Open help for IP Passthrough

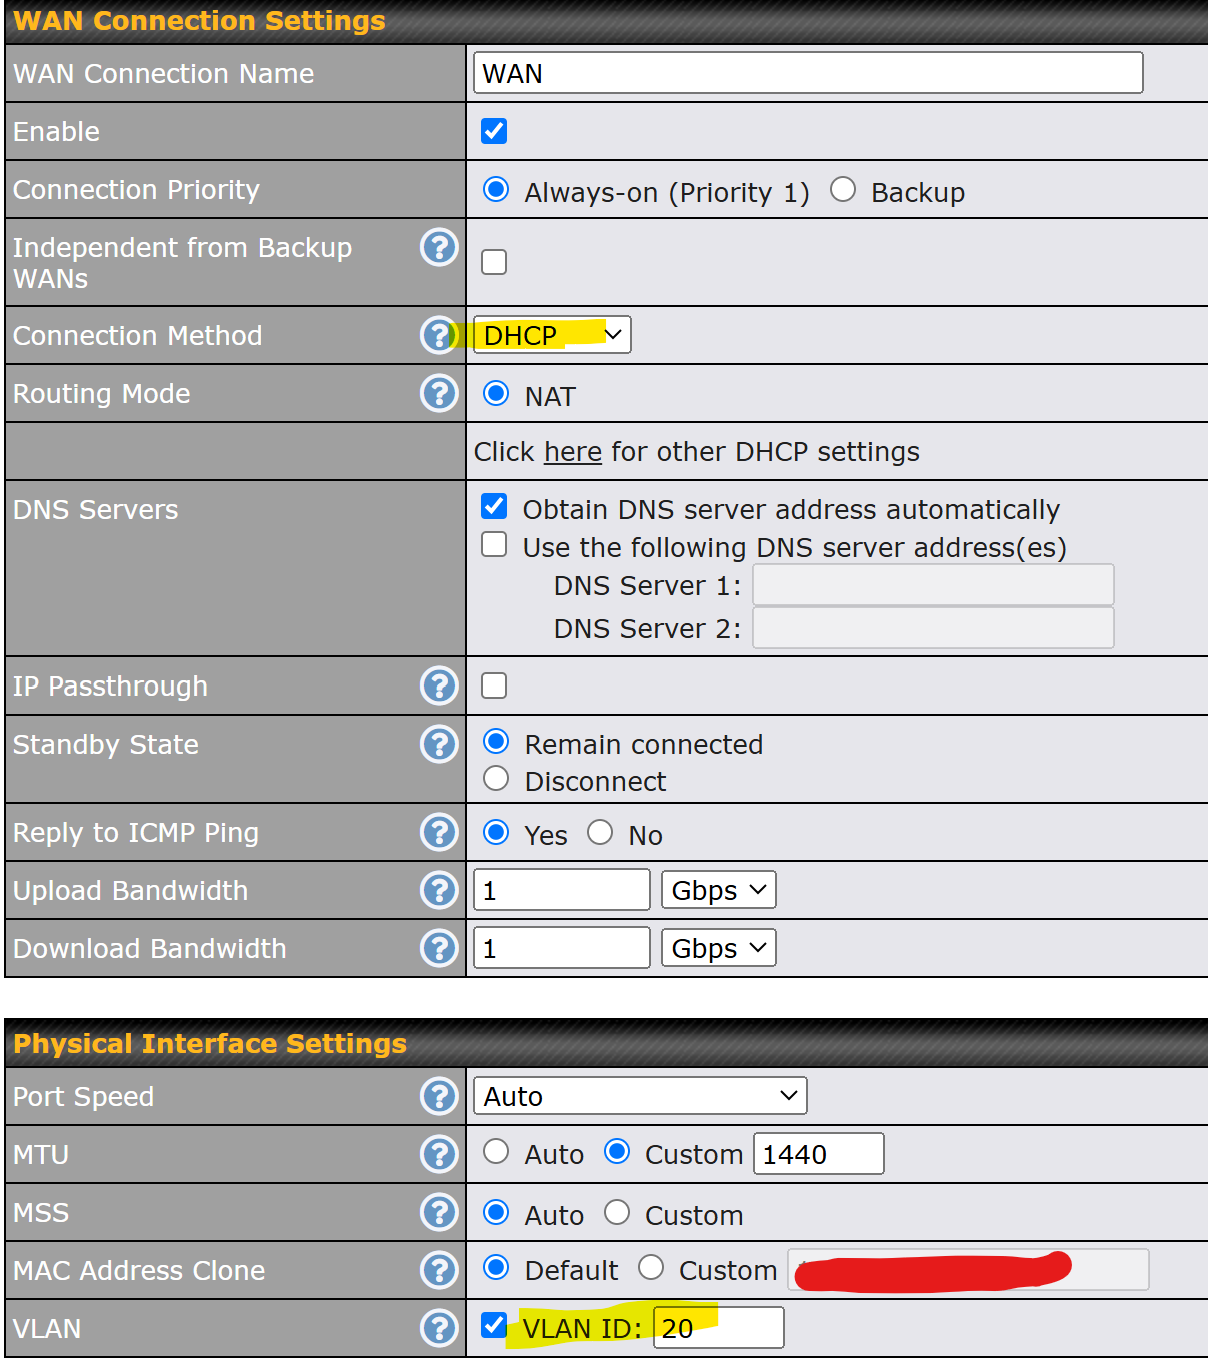pos(439,686)
